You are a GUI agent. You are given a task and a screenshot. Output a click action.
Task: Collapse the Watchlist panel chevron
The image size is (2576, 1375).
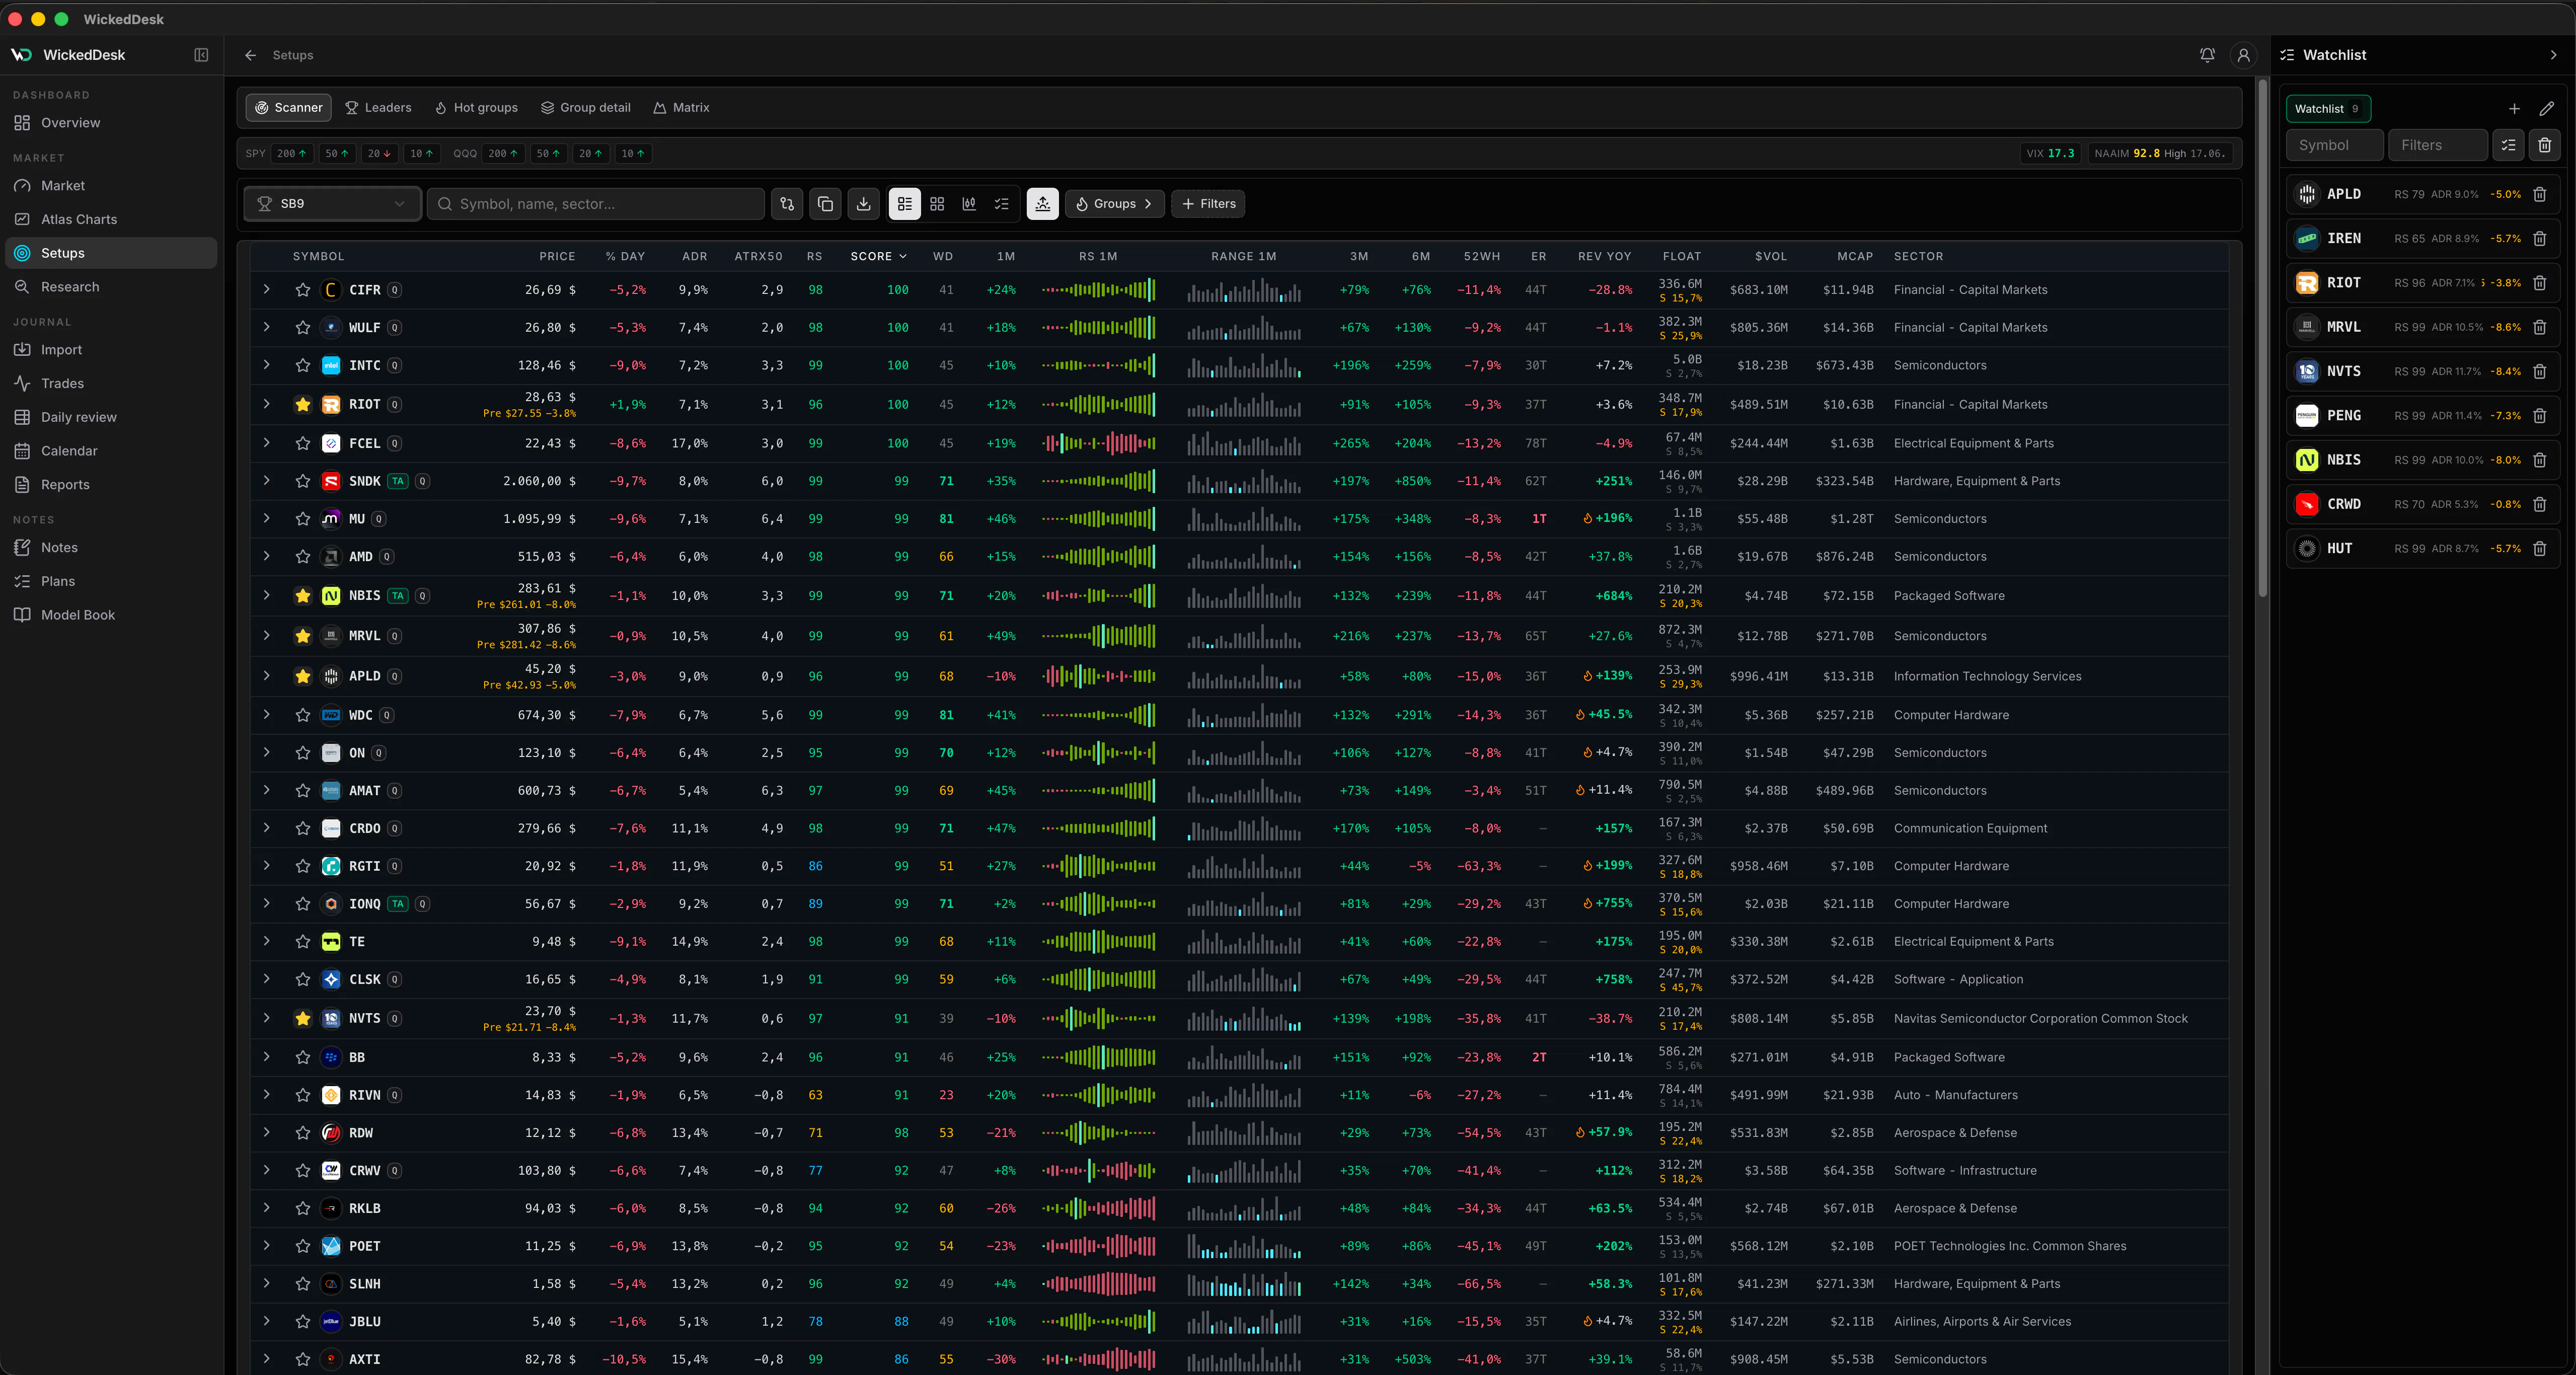(2553, 55)
